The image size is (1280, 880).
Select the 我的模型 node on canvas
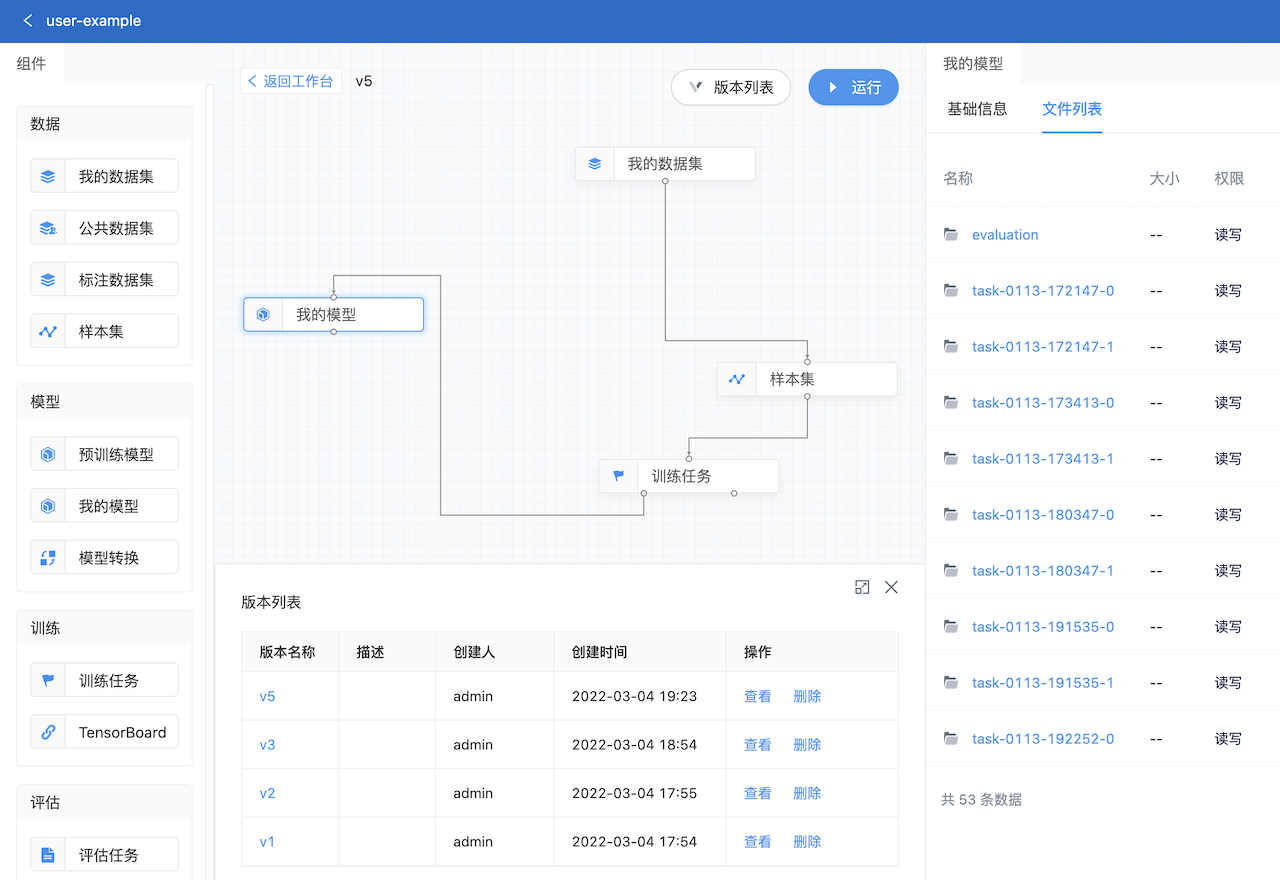point(334,314)
